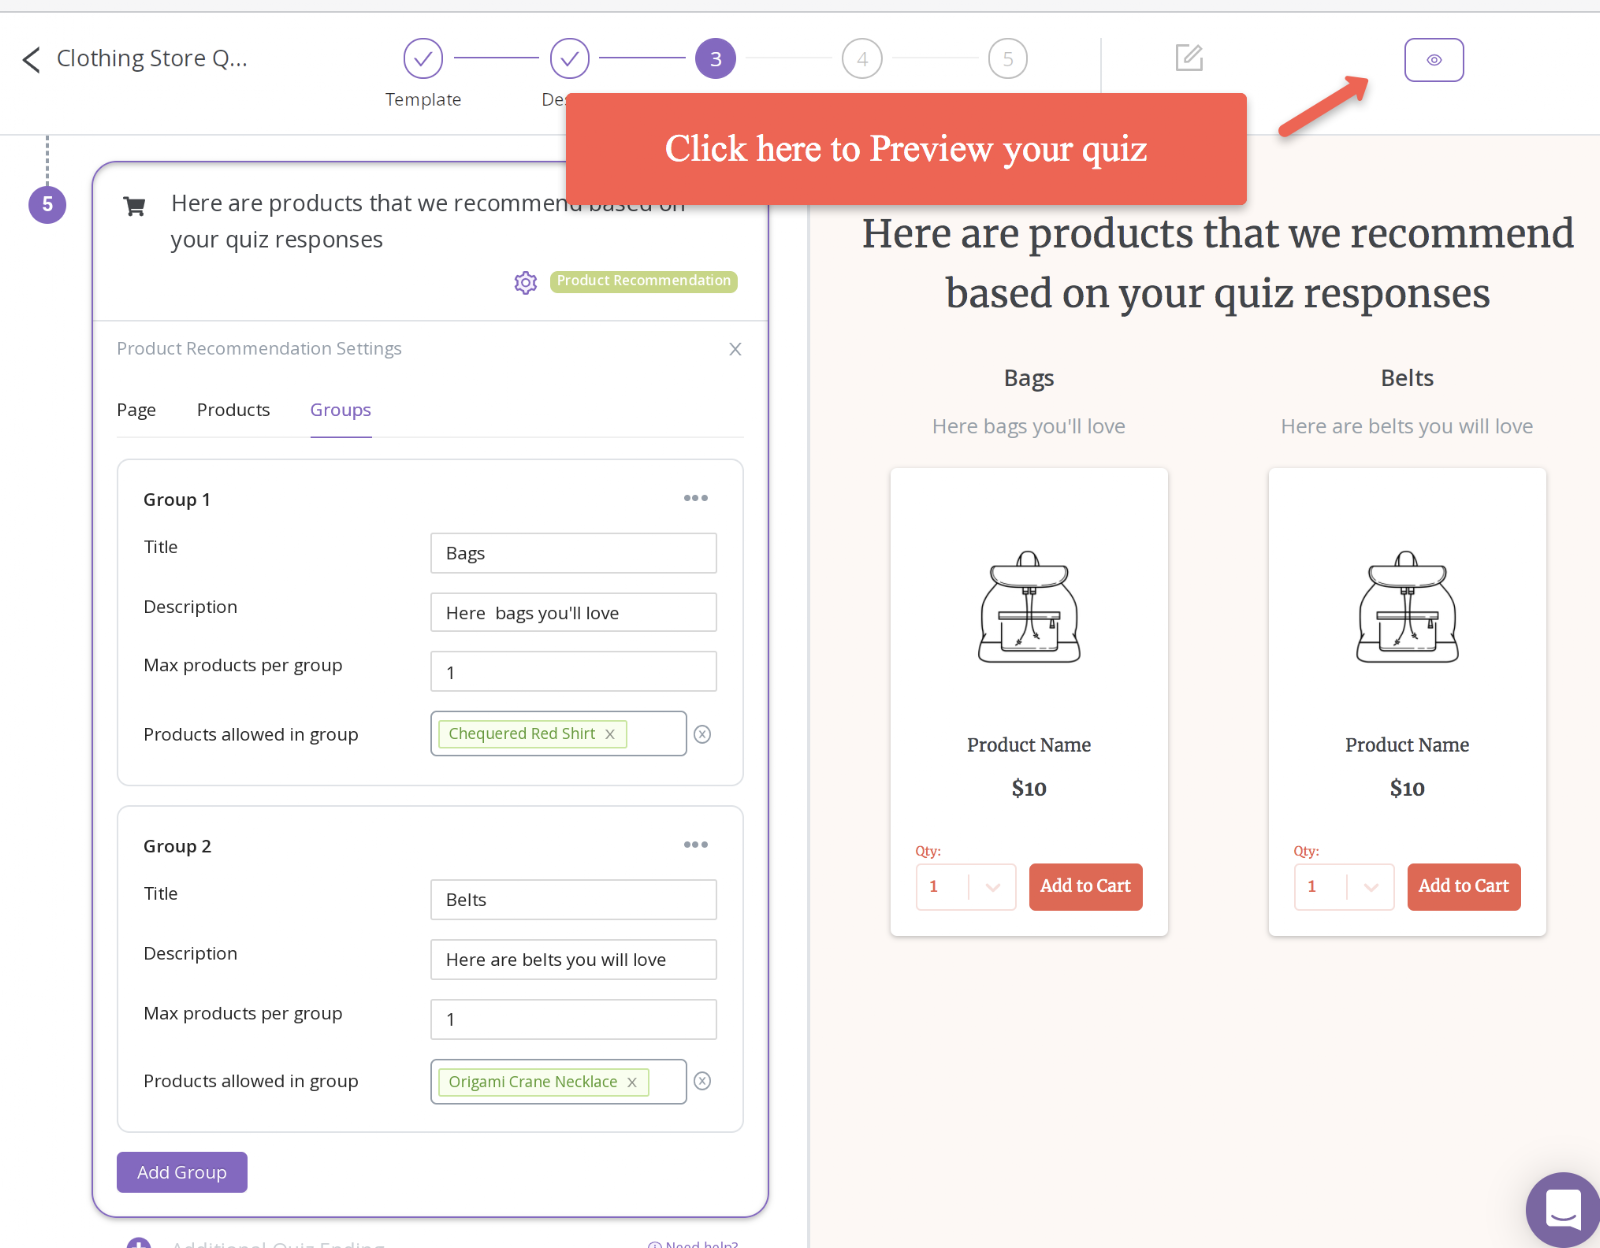The width and height of the screenshot is (1600, 1248).
Task: Edit Group 1 Max products per group field
Action: pos(574,672)
